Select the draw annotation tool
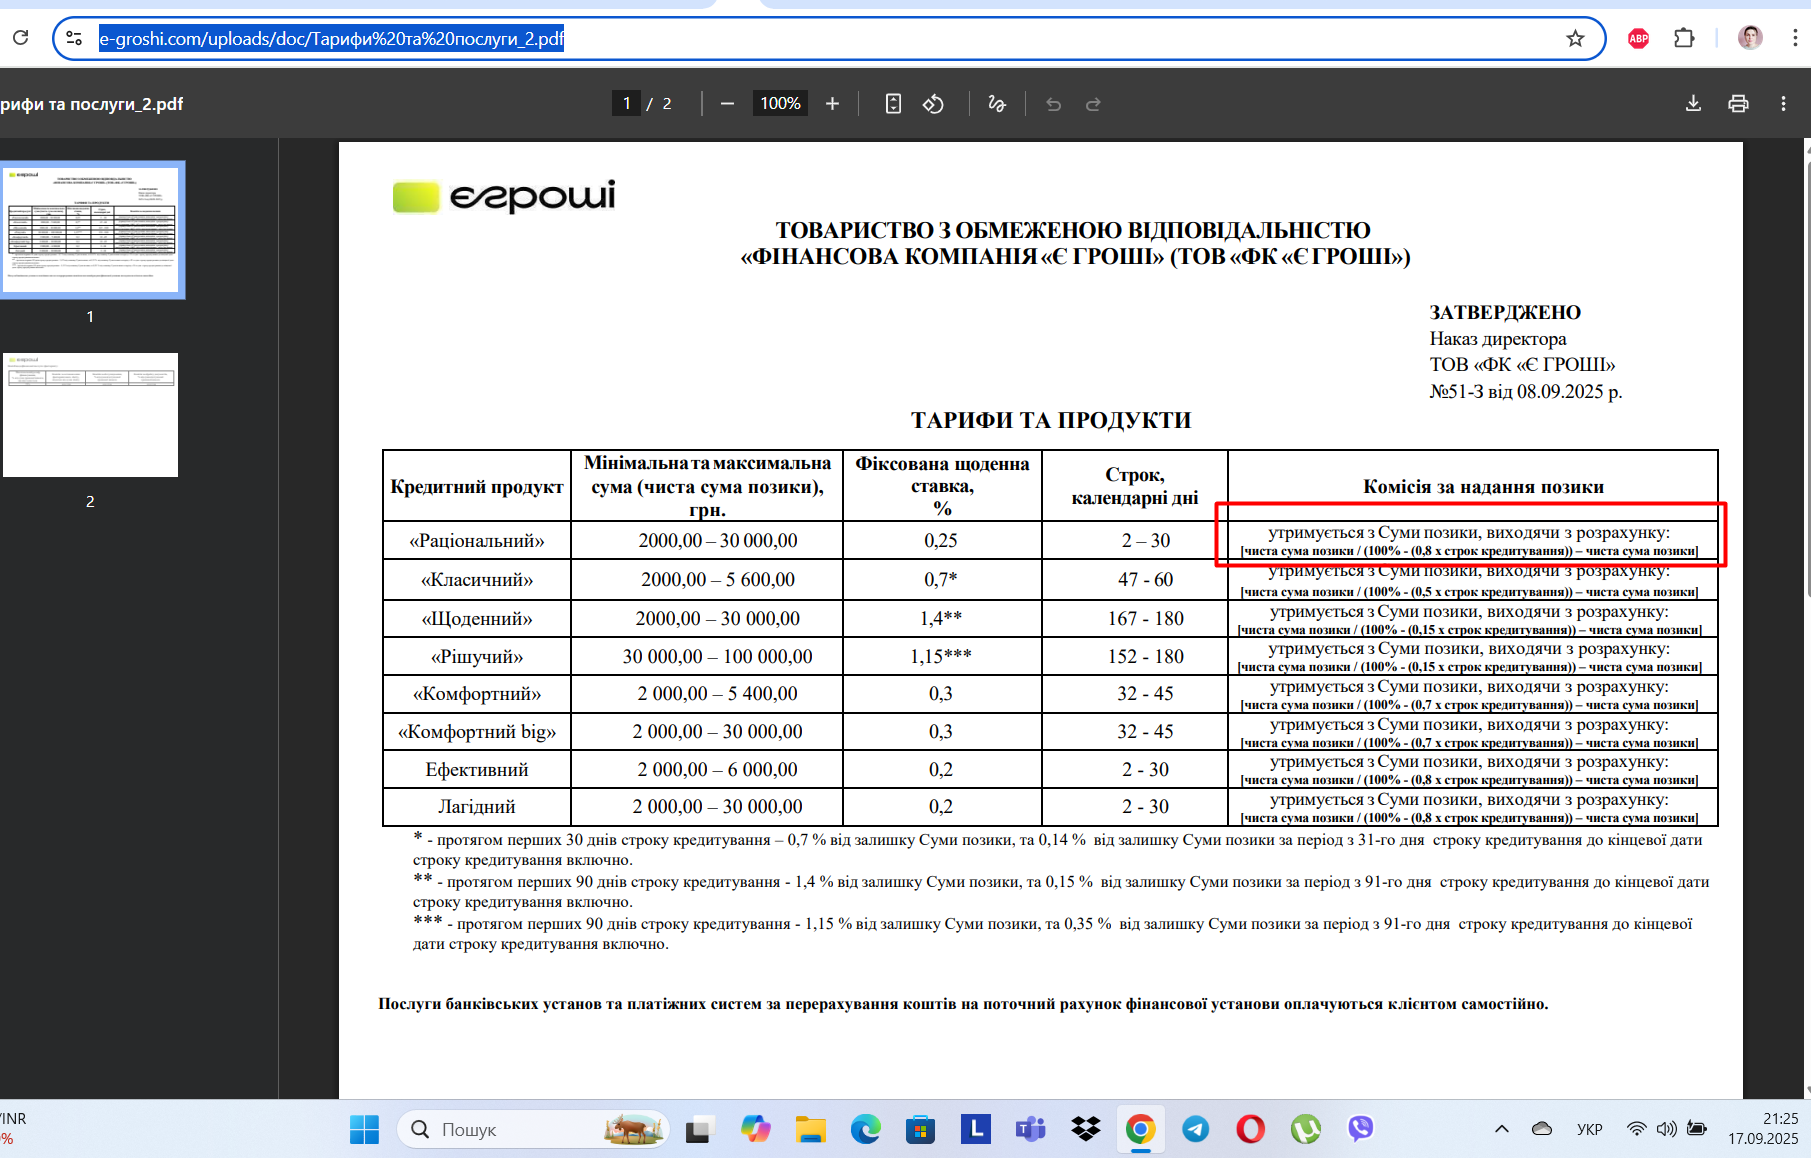 [x=997, y=103]
